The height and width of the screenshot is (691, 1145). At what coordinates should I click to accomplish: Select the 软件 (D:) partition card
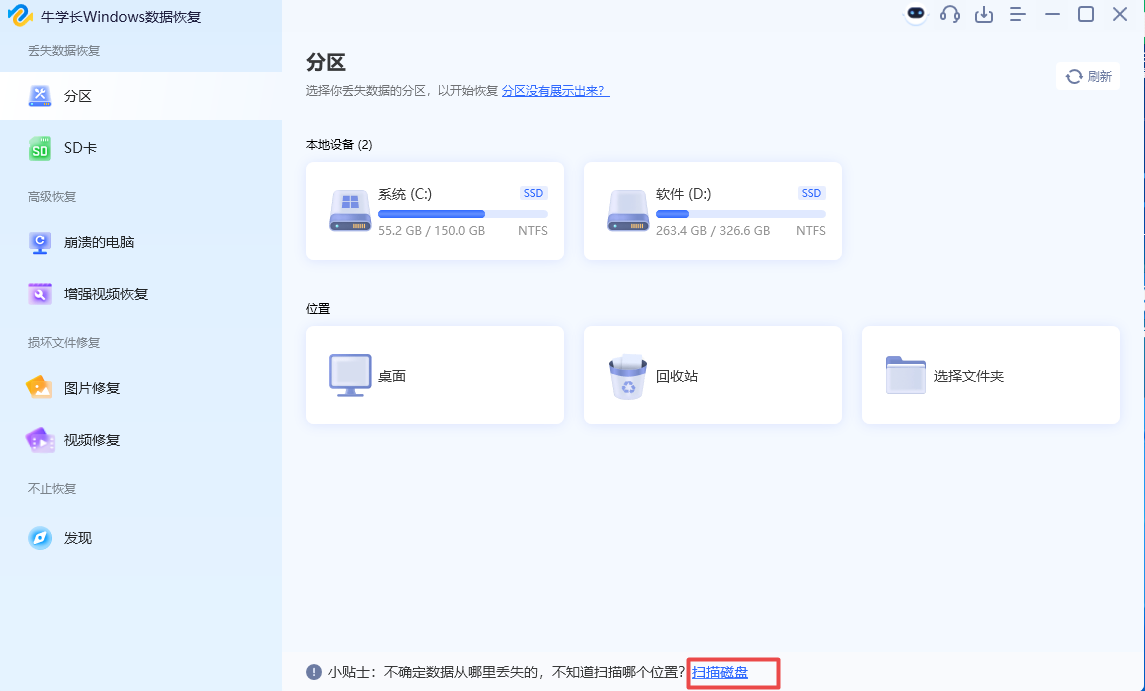[x=712, y=211]
